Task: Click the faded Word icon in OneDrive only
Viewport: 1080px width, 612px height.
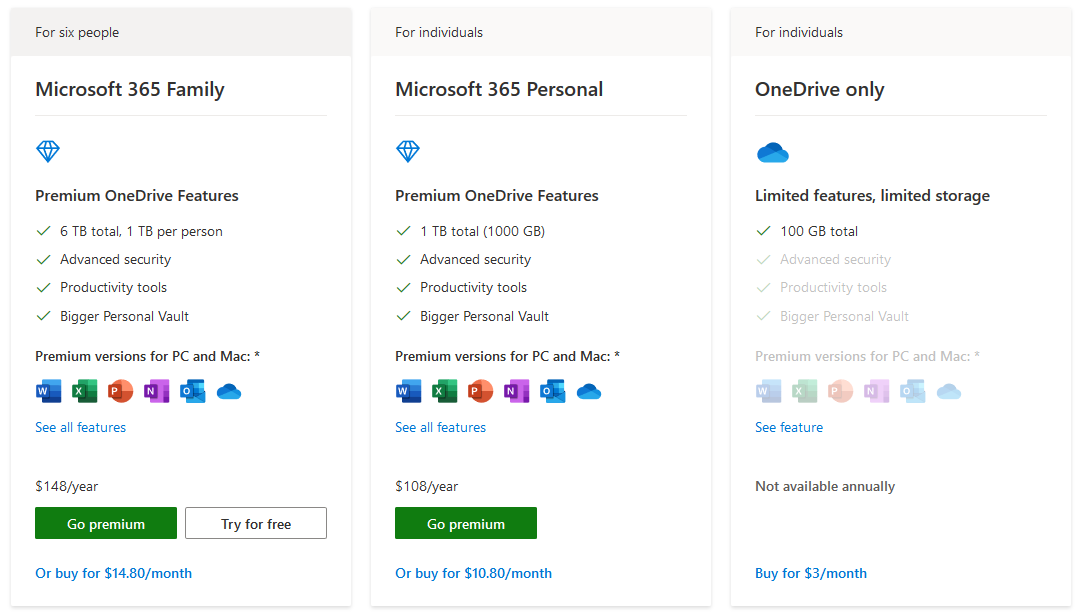Action: 768,391
